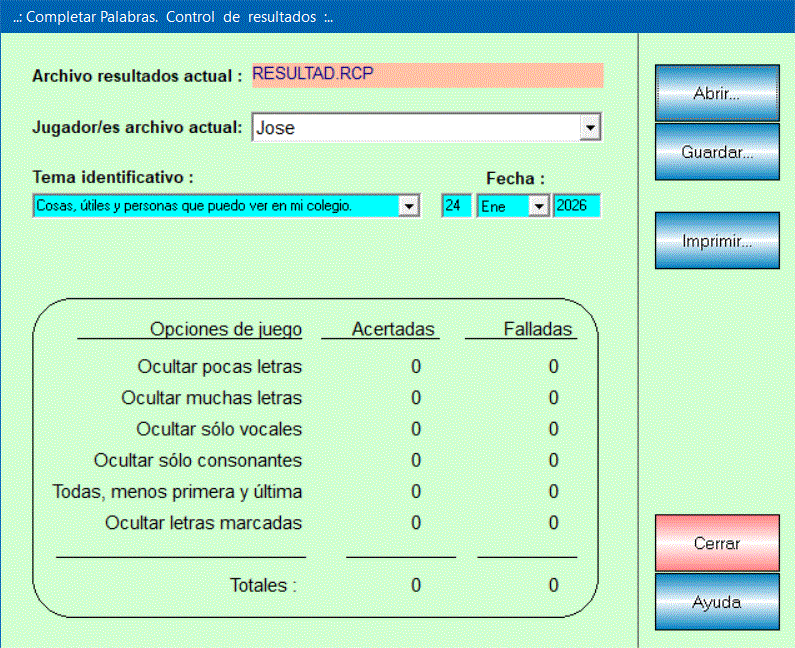Close the window with the Cerrar button
This screenshot has height=648, width=795.
[716, 543]
